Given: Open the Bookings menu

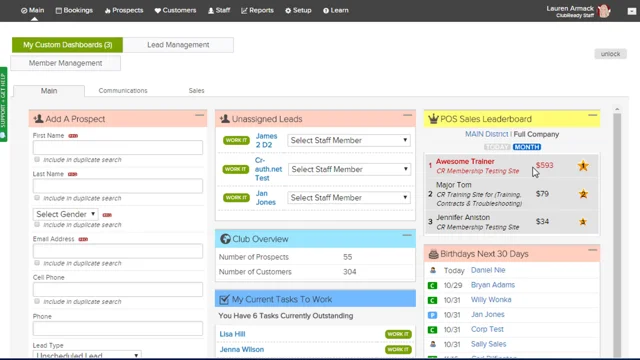Looking at the screenshot, I should pyautogui.click(x=74, y=11).
